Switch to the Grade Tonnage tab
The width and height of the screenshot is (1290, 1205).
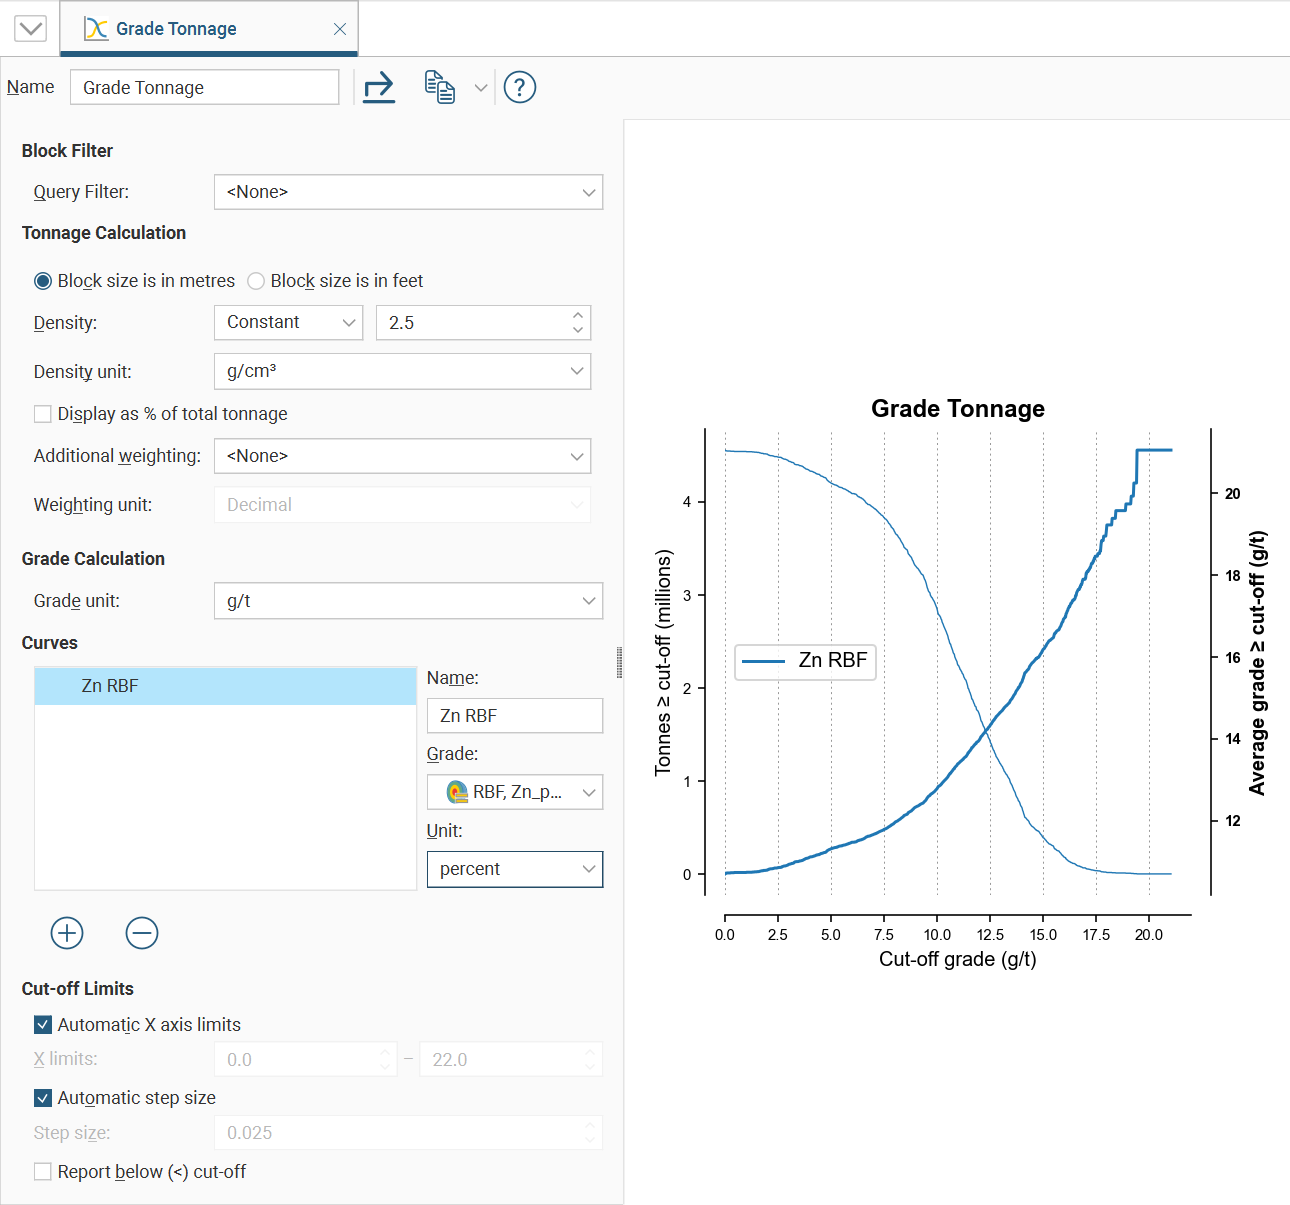click(x=176, y=29)
